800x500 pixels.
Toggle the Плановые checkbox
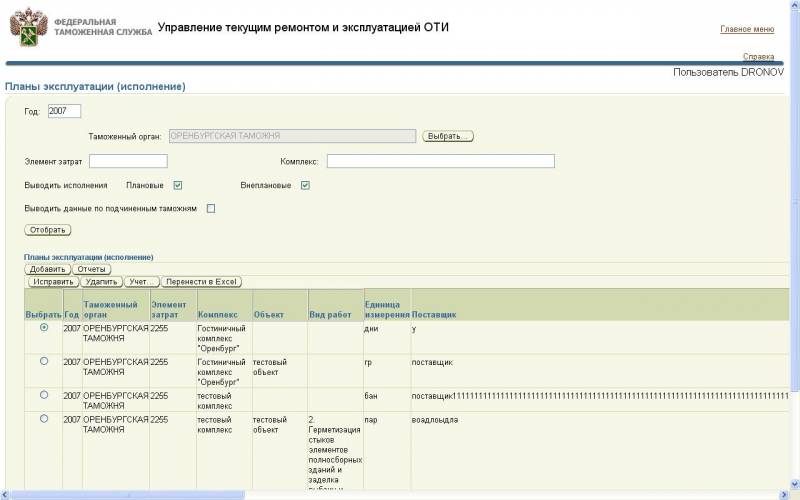[178, 185]
